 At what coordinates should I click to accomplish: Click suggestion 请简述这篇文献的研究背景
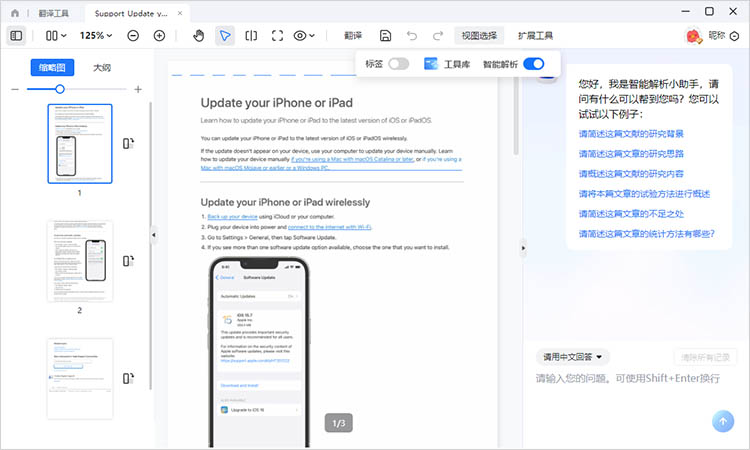631,134
